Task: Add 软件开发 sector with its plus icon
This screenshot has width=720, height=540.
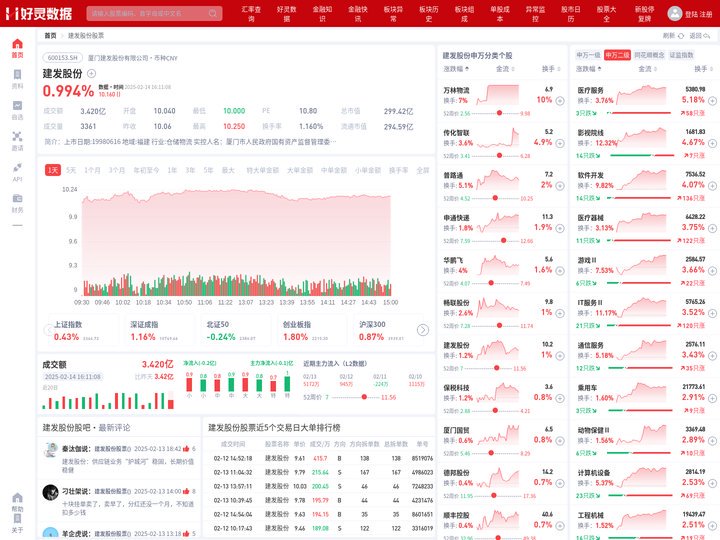Action: (x=712, y=186)
